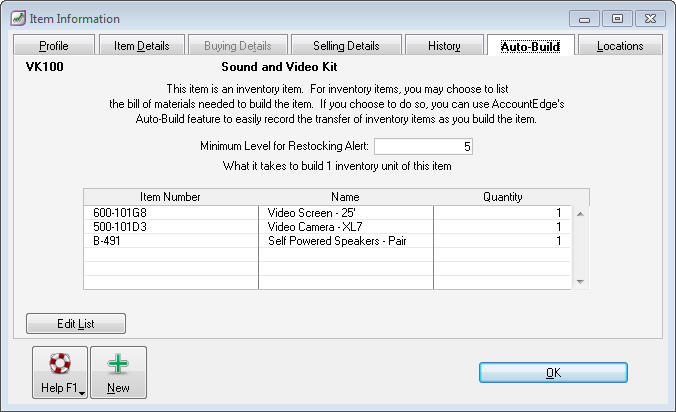Select item number 500-101D3
Viewport: 676px width, 412px height.
[x=120, y=227]
